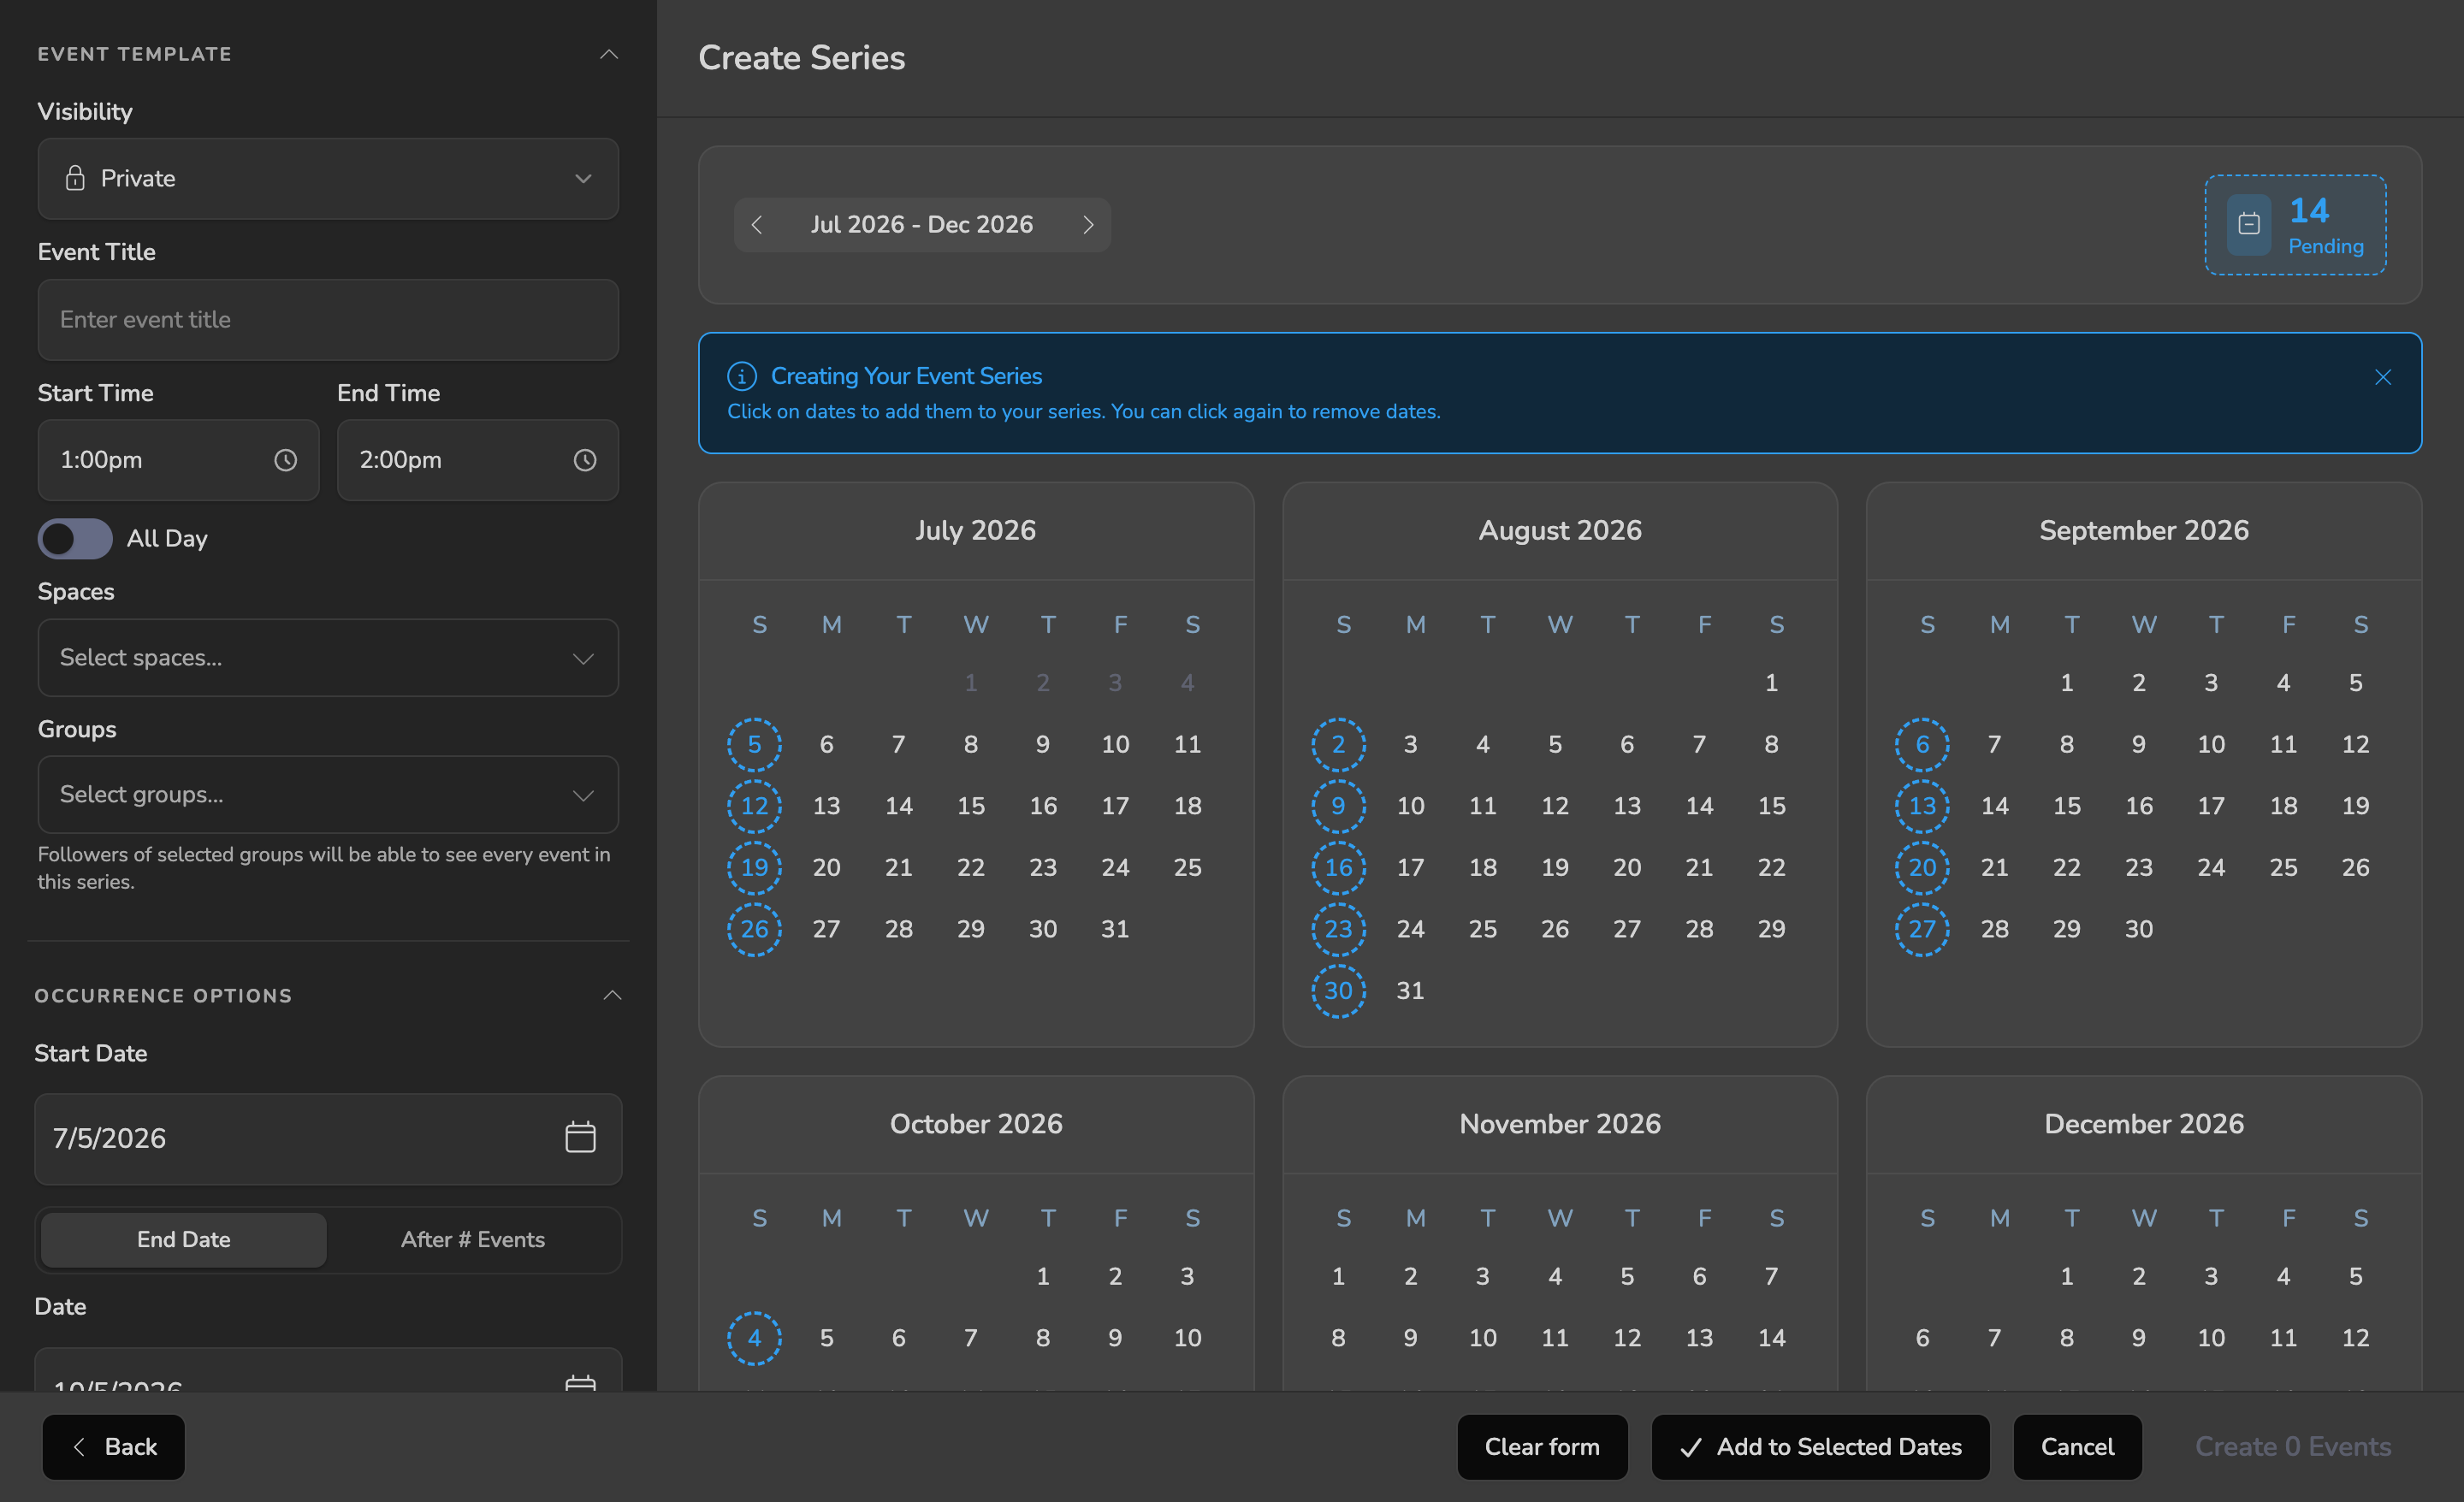Deselect July 26 in July 2026
This screenshot has width=2464, height=1502.
(x=754, y=930)
